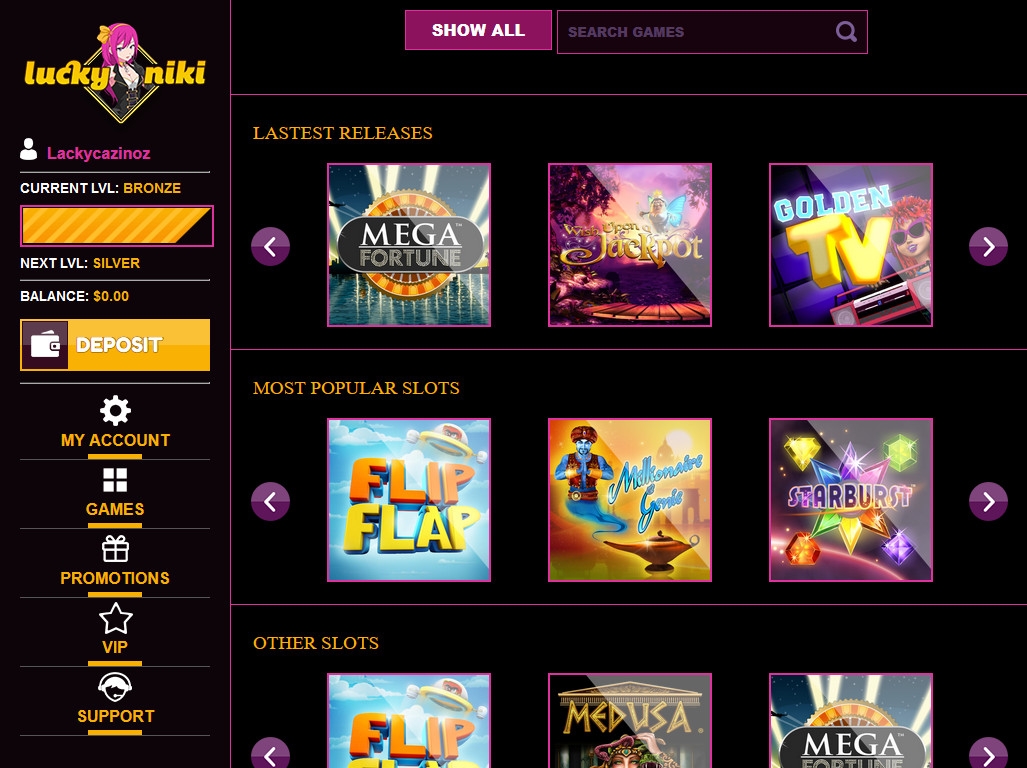Open Support headset icon
The width and height of the screenshot is (1027, 768).
click(116, 687)
